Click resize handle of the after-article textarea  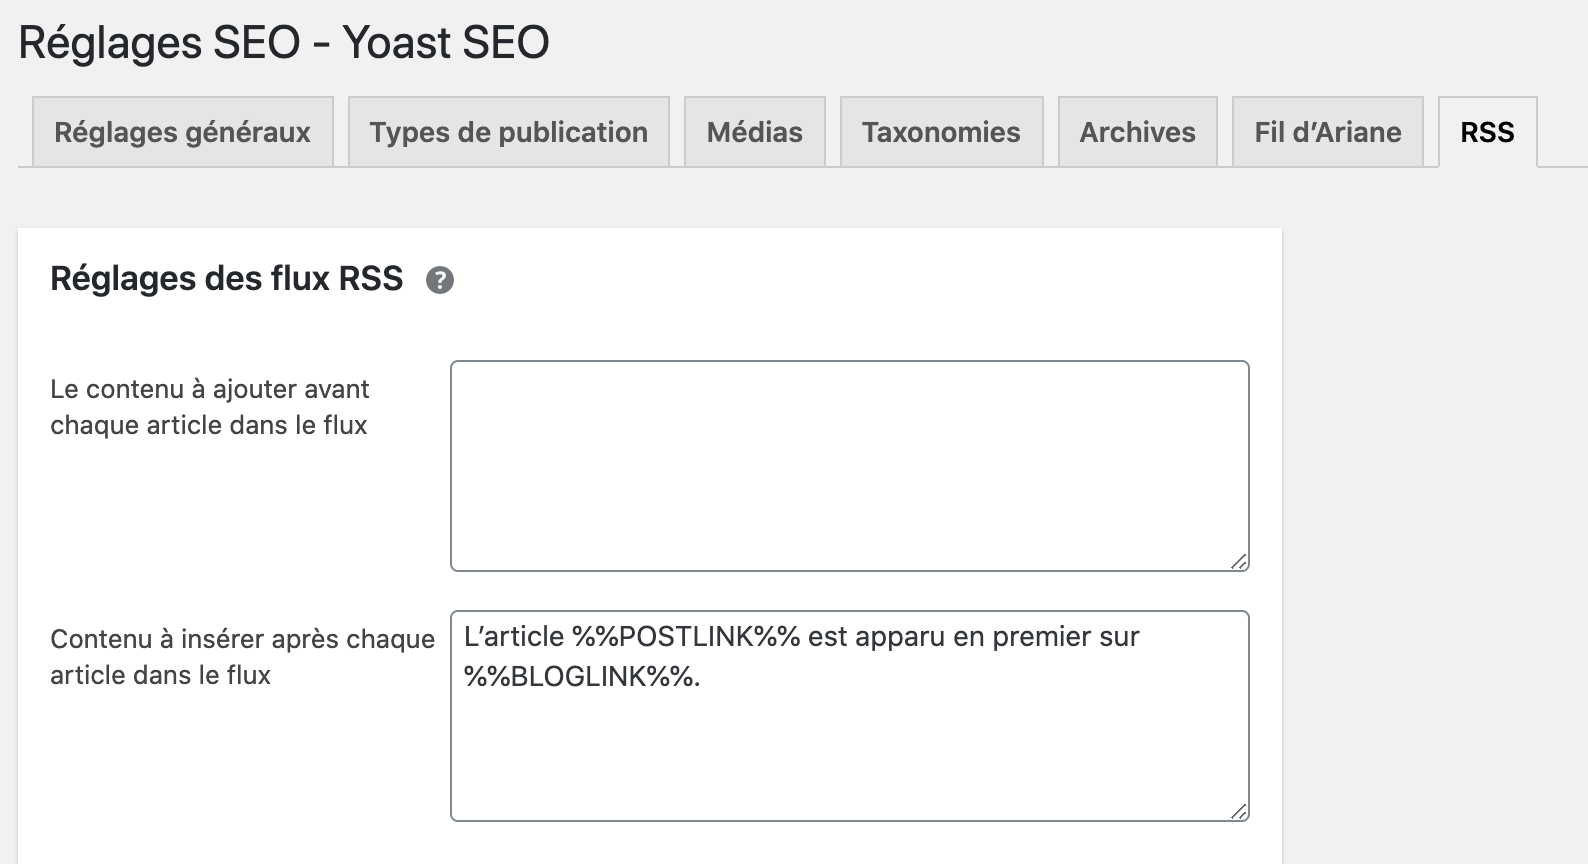1239,812
